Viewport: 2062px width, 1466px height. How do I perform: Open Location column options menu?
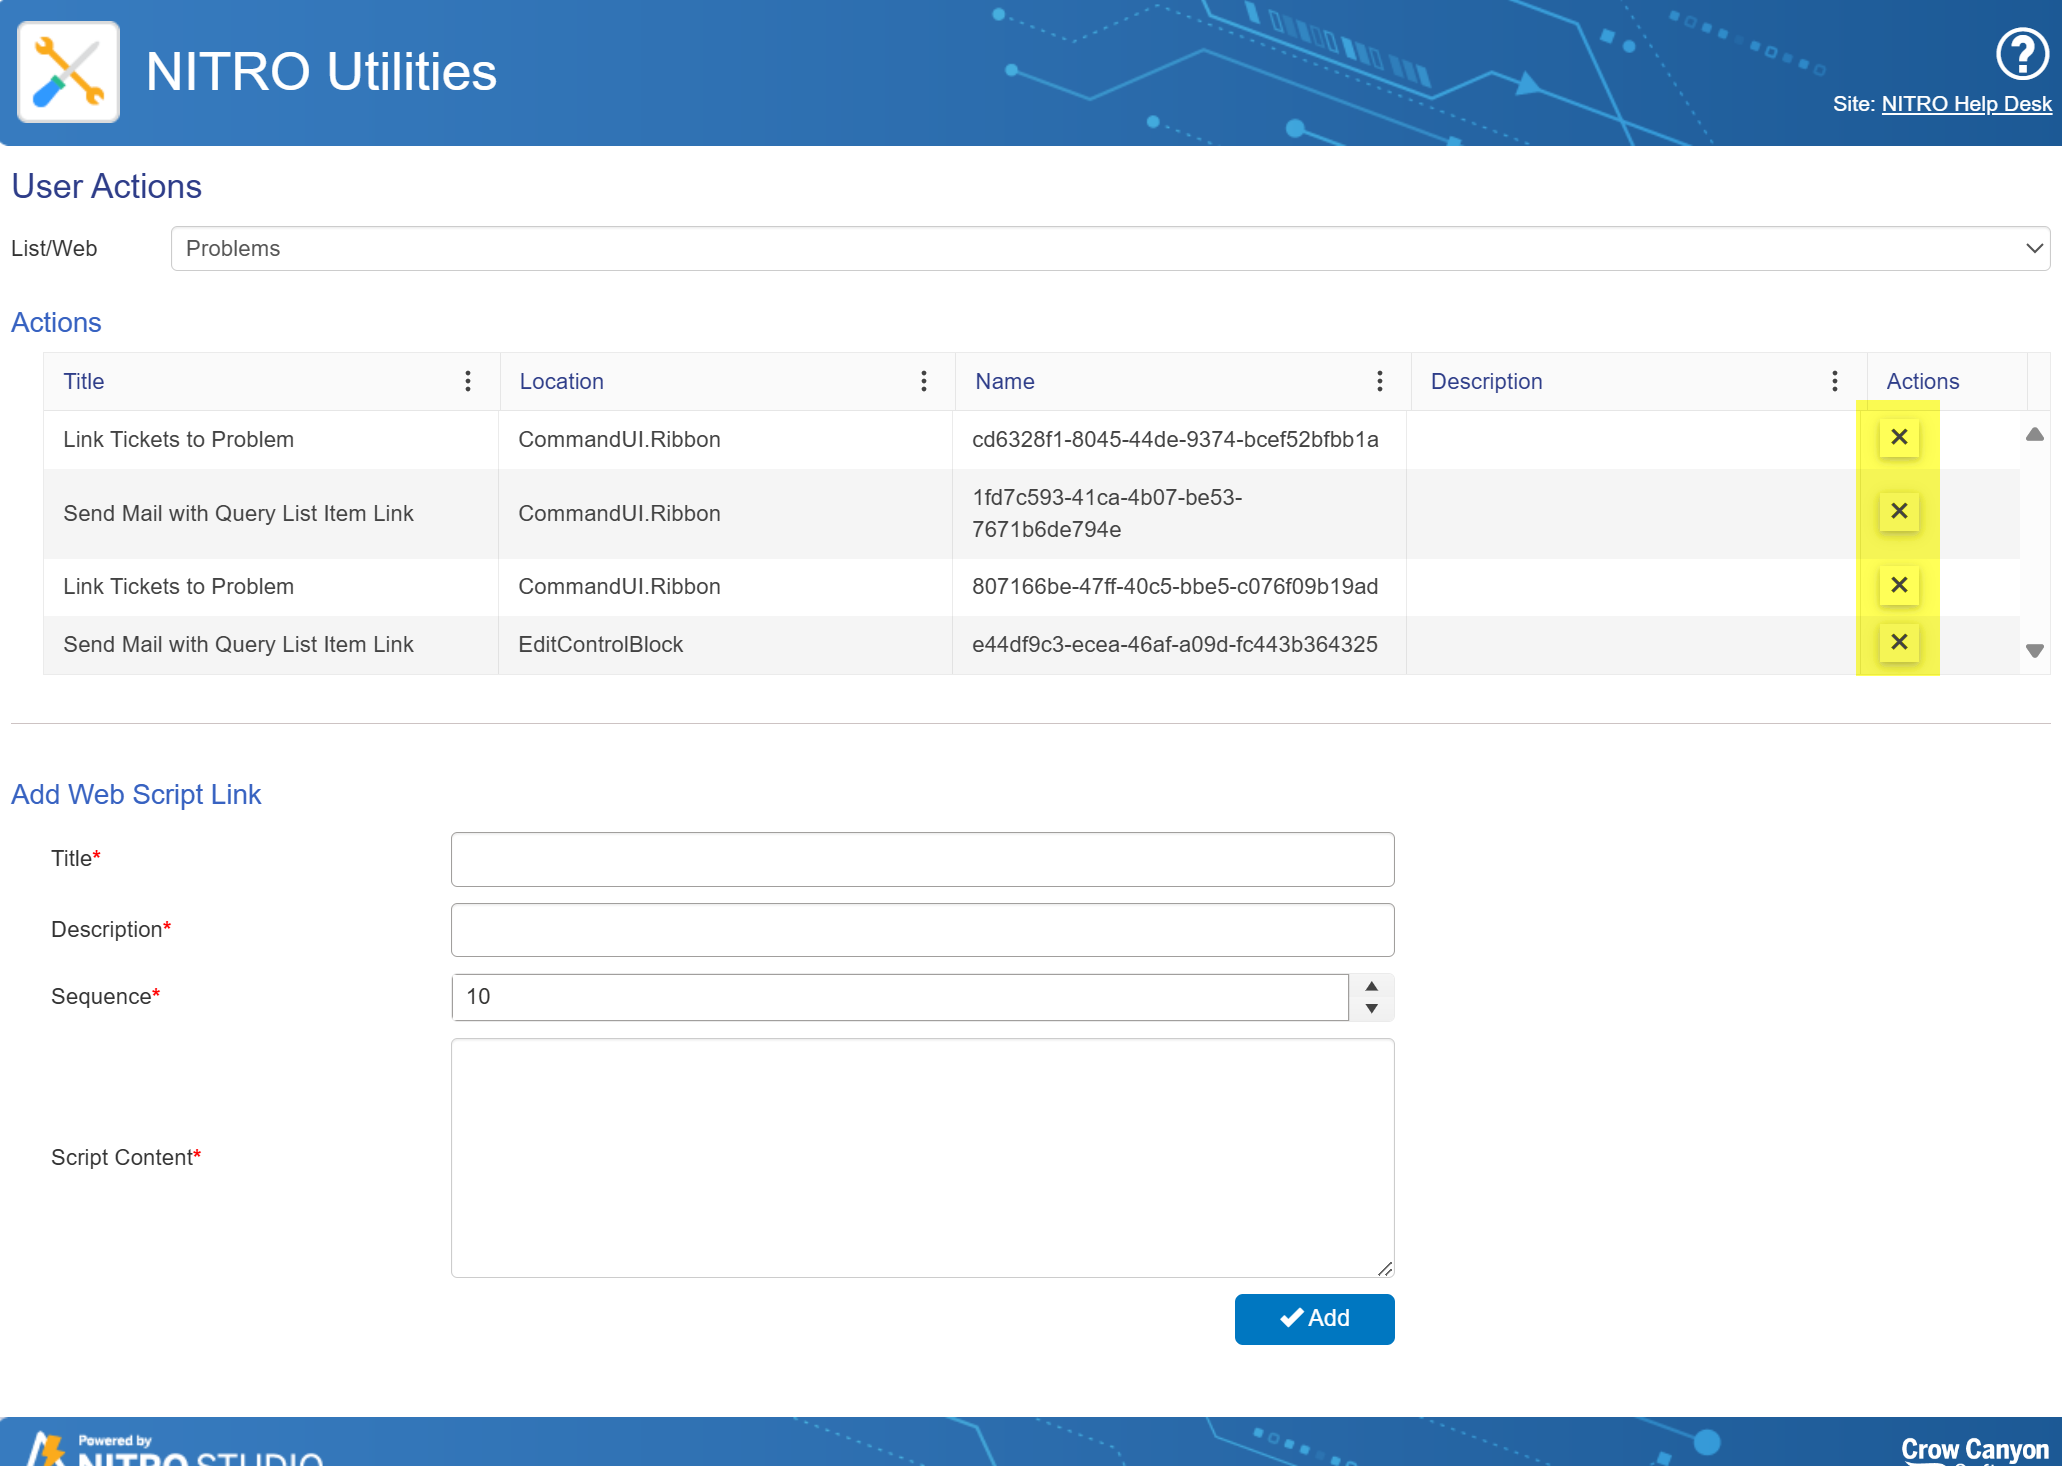924,381
